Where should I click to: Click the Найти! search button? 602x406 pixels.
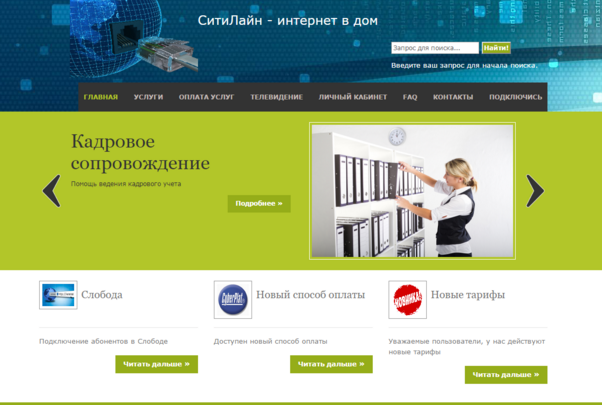click(x=496, y=48)
